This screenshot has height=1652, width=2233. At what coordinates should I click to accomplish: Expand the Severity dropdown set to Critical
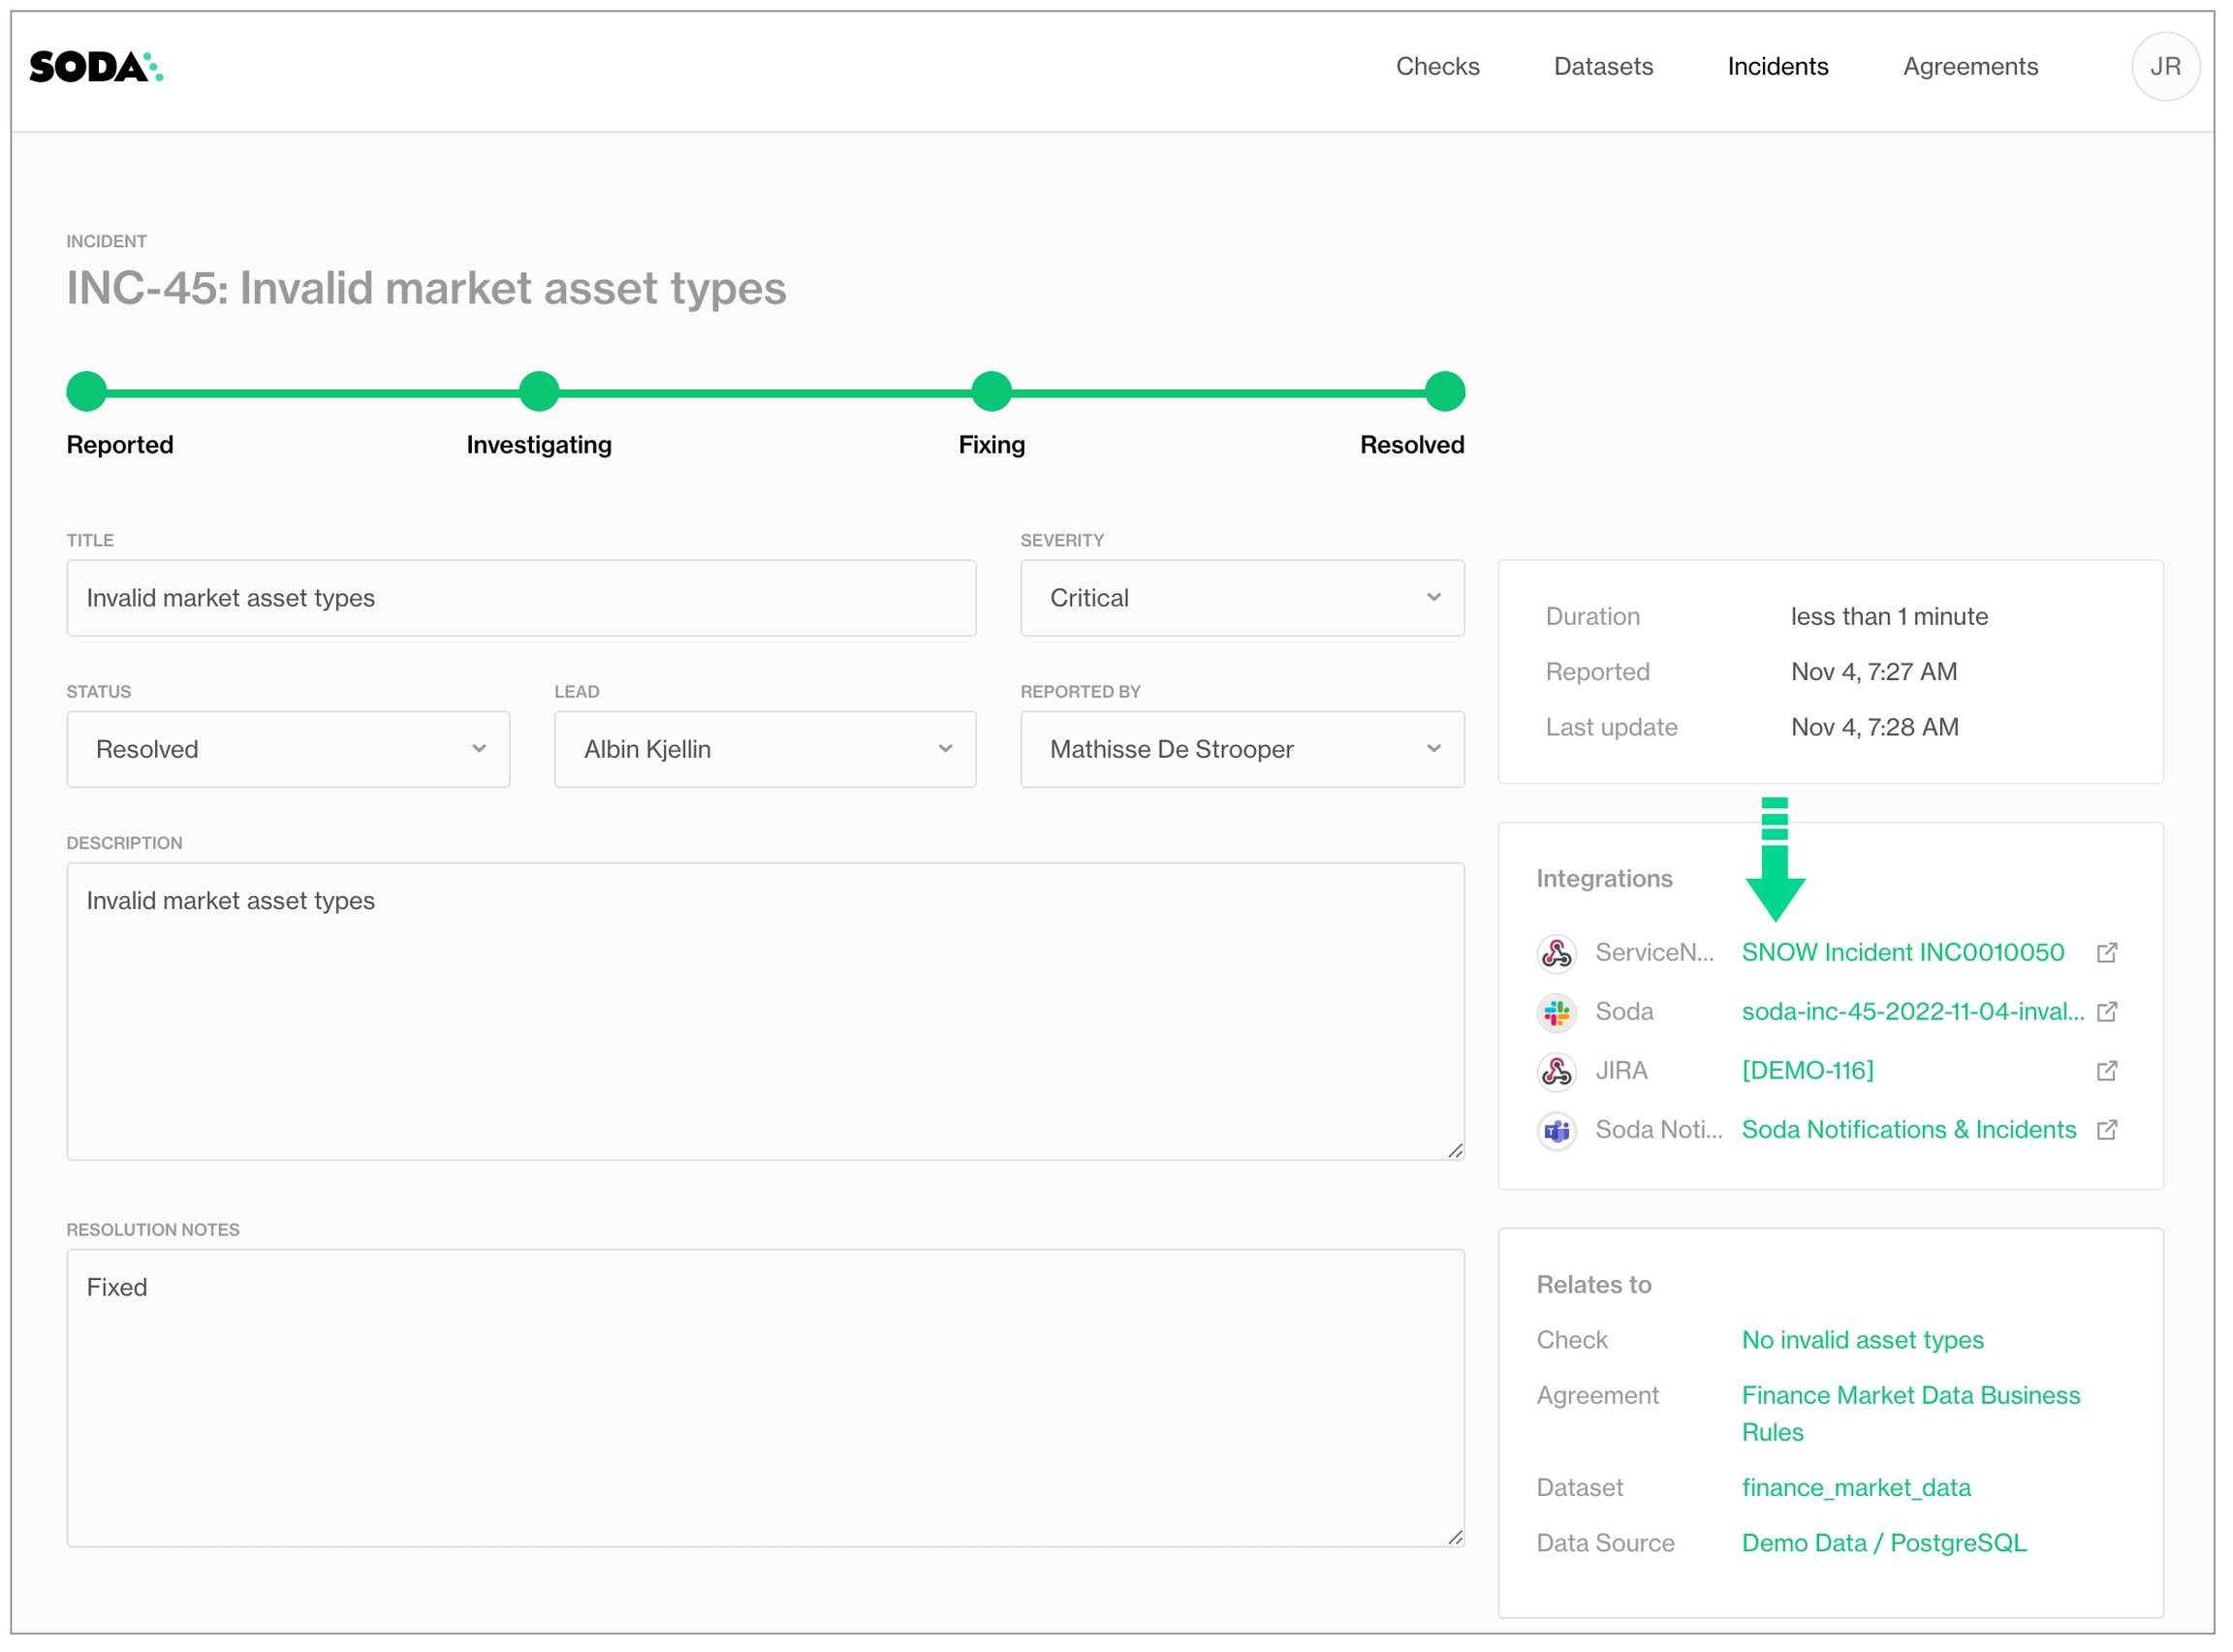(1242, 598)
